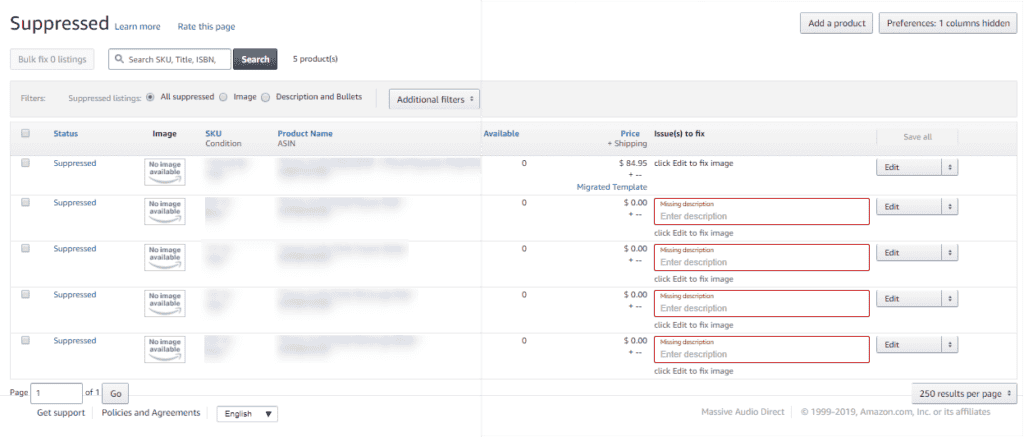This screenshot has height=437, width=1024.
Task: Select the All suppressed radio button
Action: pyautogui.click(x=150, y=98)
